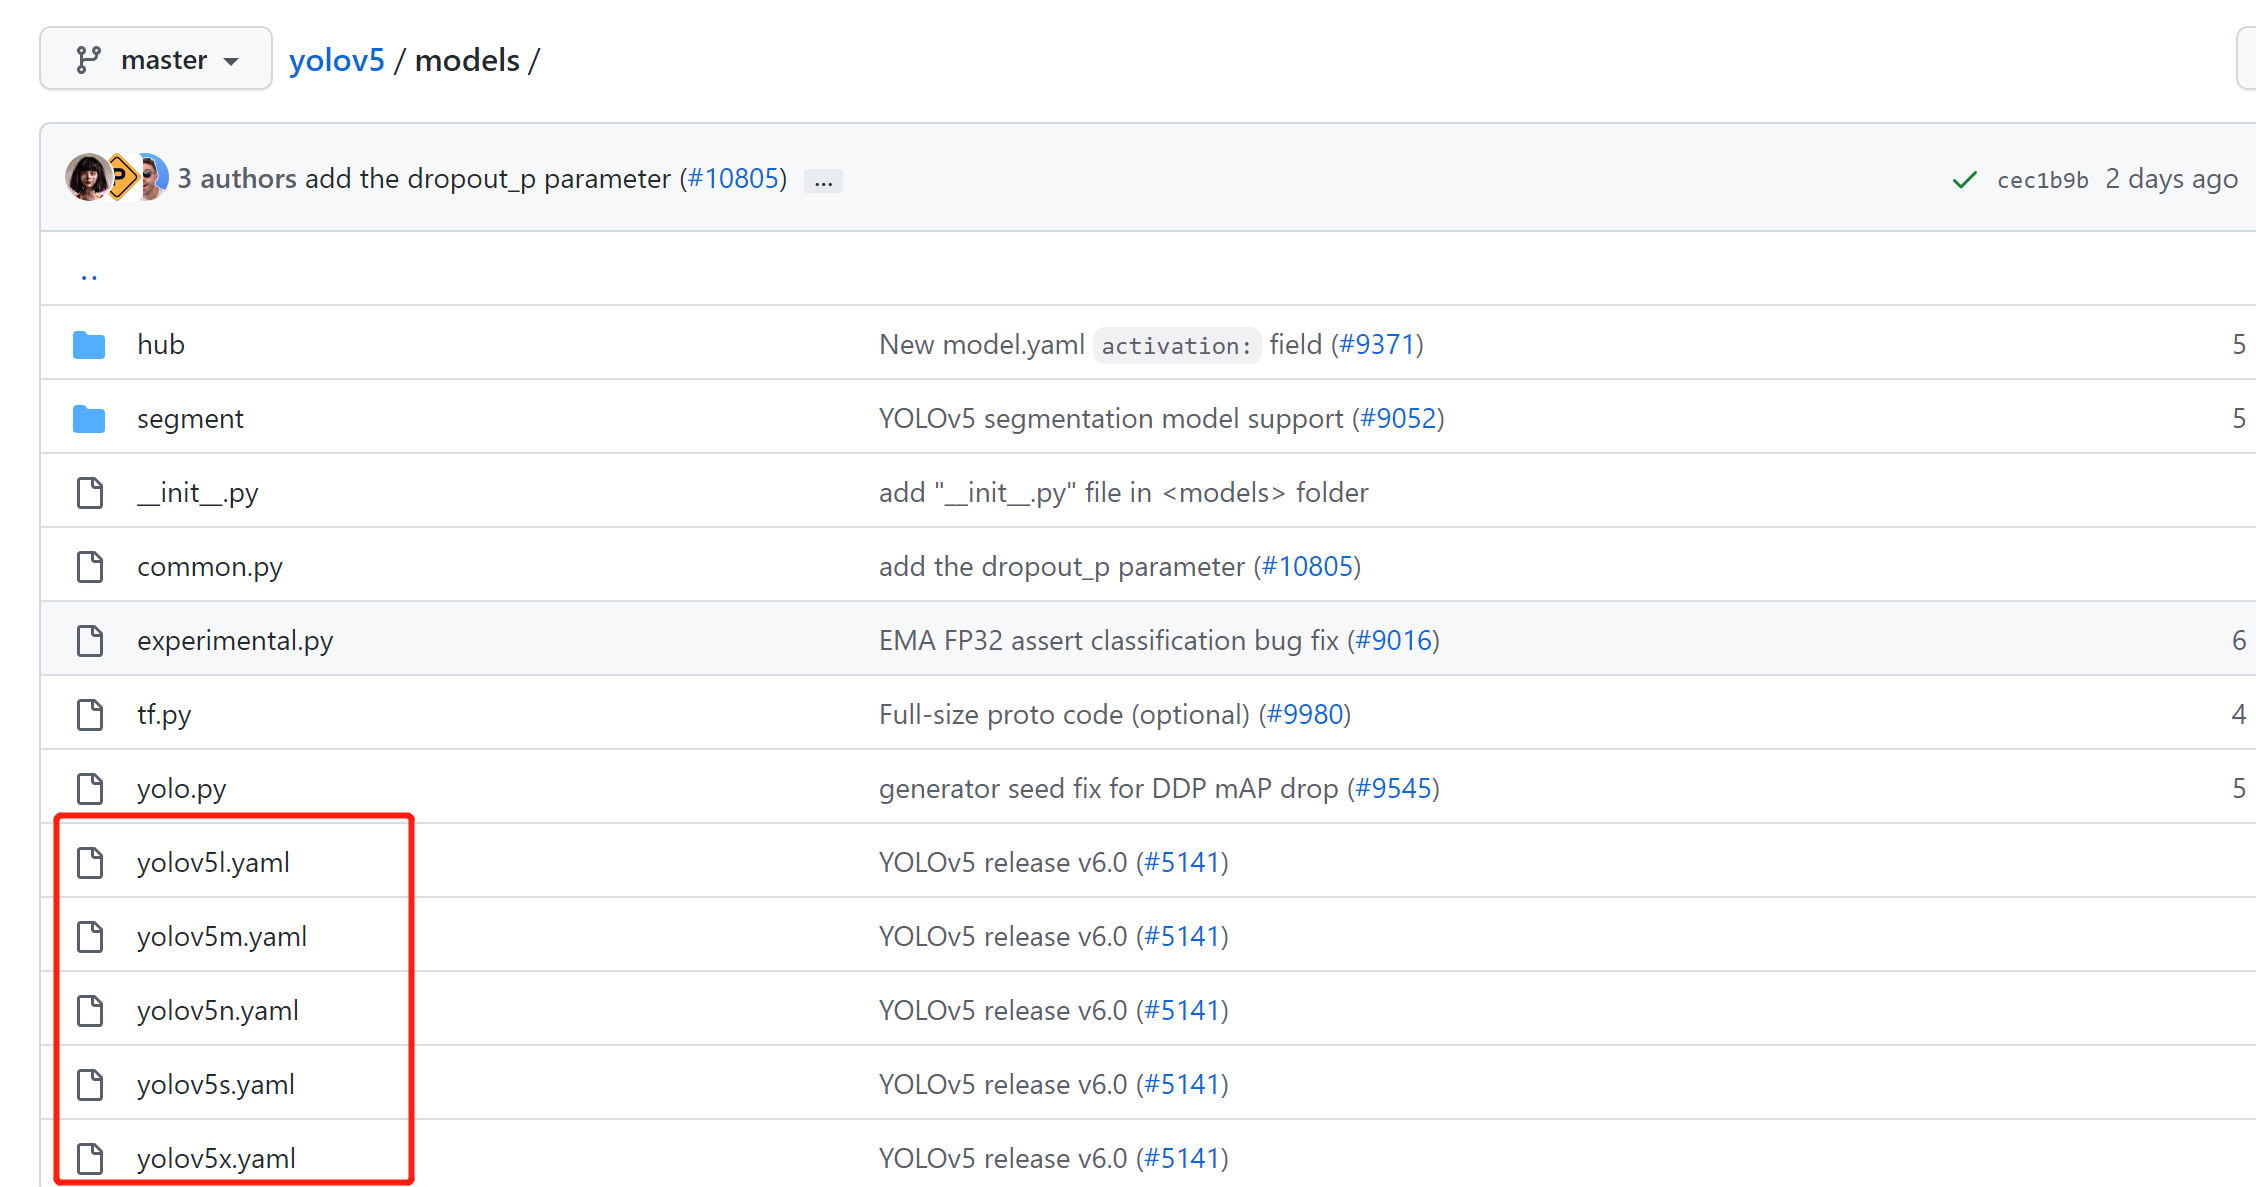Open the yolov5m.yaml file
The height and width of the screenshot is (1187, 2256).
coord(222,936)
